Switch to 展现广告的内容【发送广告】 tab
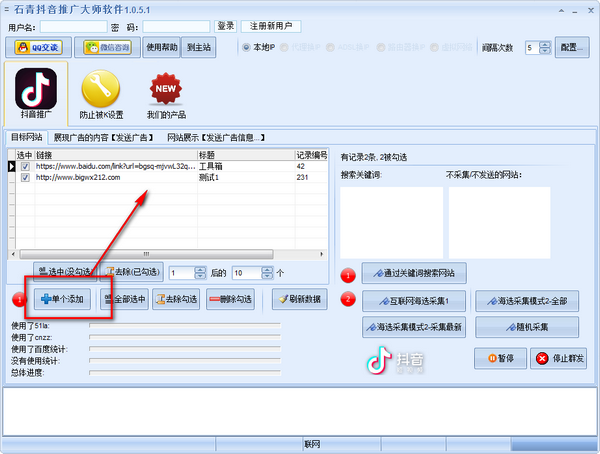 click(x=103, y=137)
